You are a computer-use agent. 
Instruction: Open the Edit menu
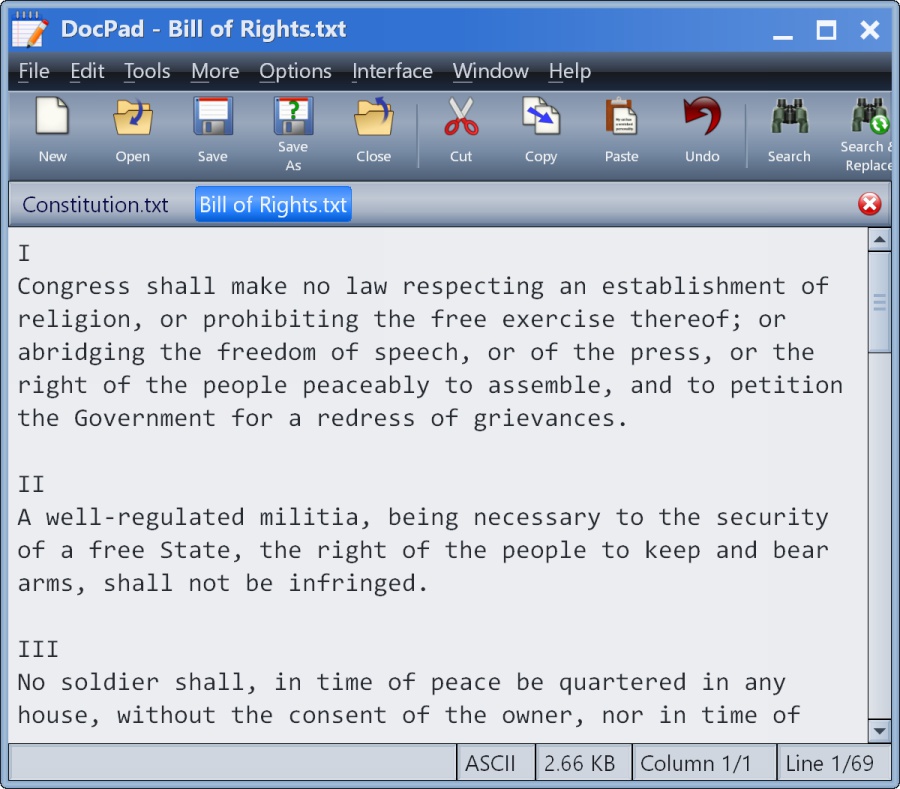pyautogui.click(x=87, y=71)
